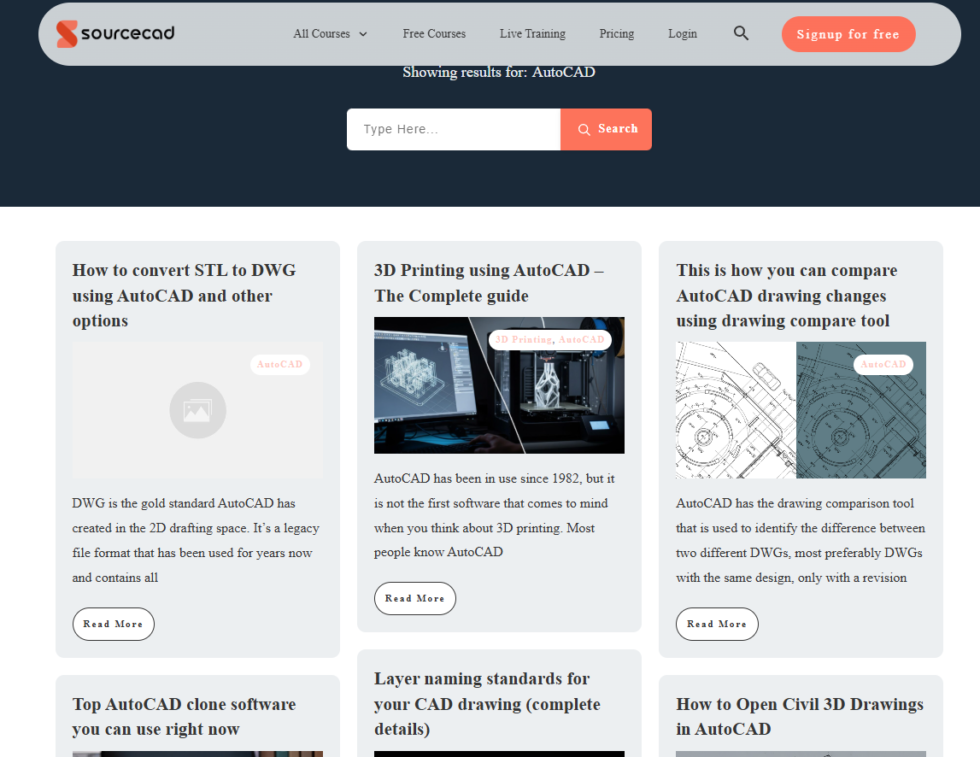
Task: Click the SourceCAD logo icon
Action: (x=67, y=34)
